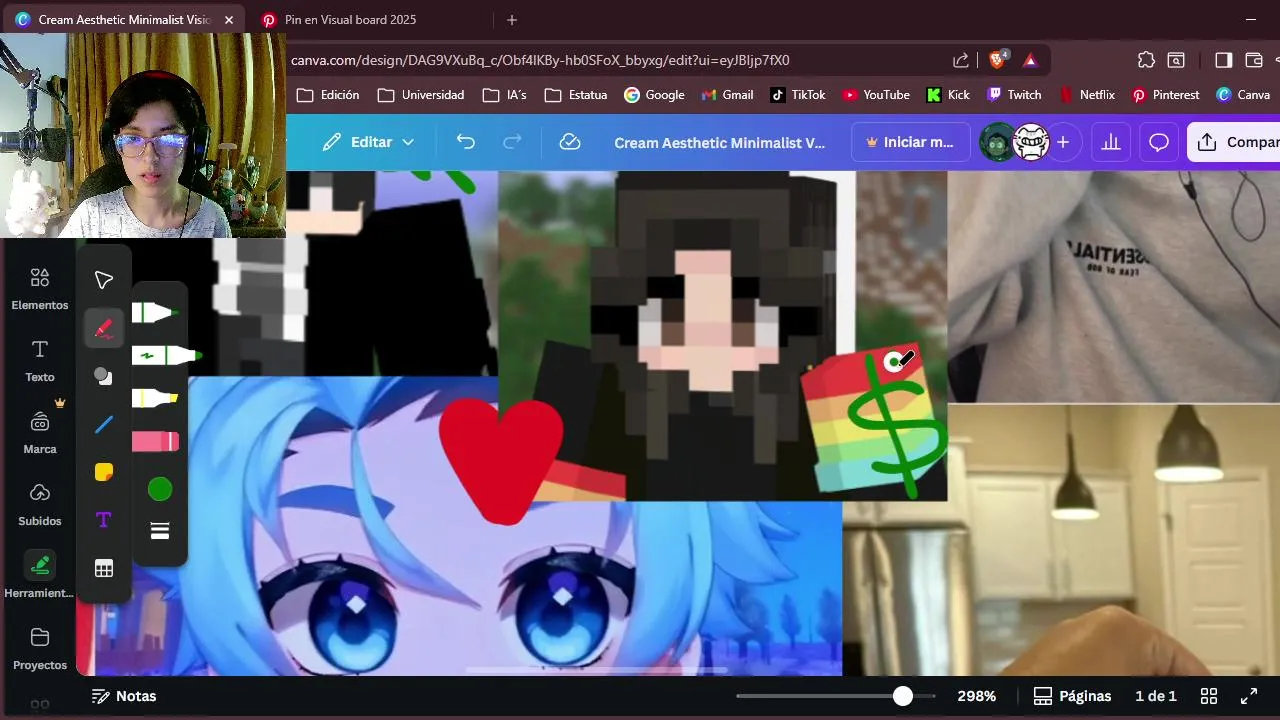This screenshot has width=1280, height=720.
Task: Choose the select arrow pointer tool
Action: (x=104, y=280)
